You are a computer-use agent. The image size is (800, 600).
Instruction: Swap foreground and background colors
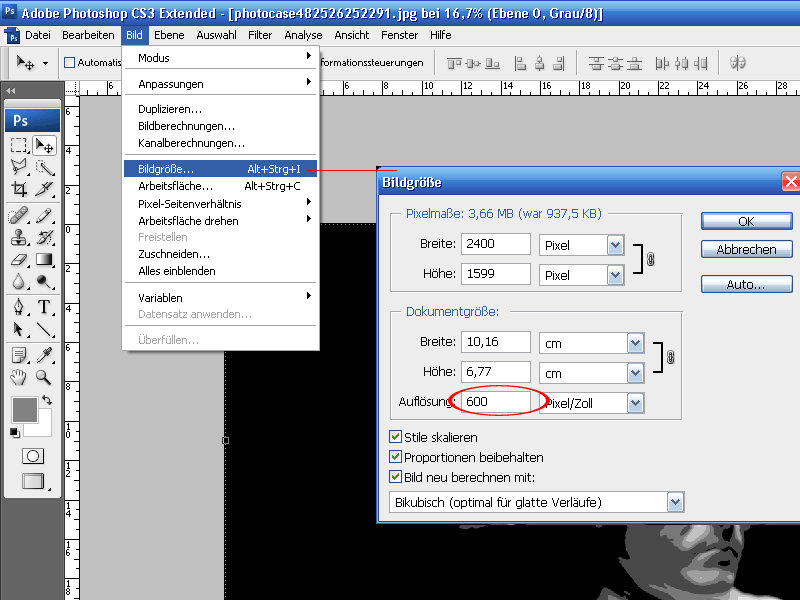click(x=47, y=400)
